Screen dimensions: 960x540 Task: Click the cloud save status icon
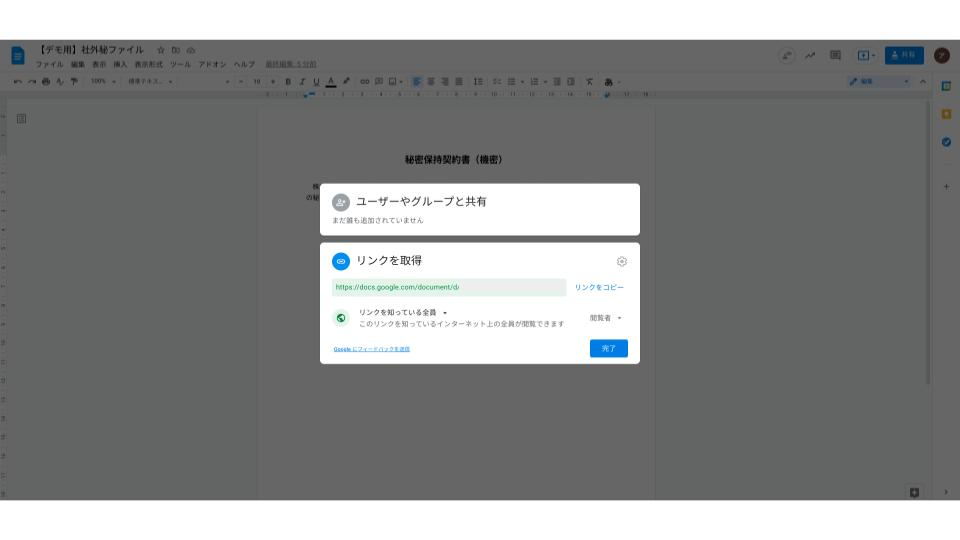[191, 50]
